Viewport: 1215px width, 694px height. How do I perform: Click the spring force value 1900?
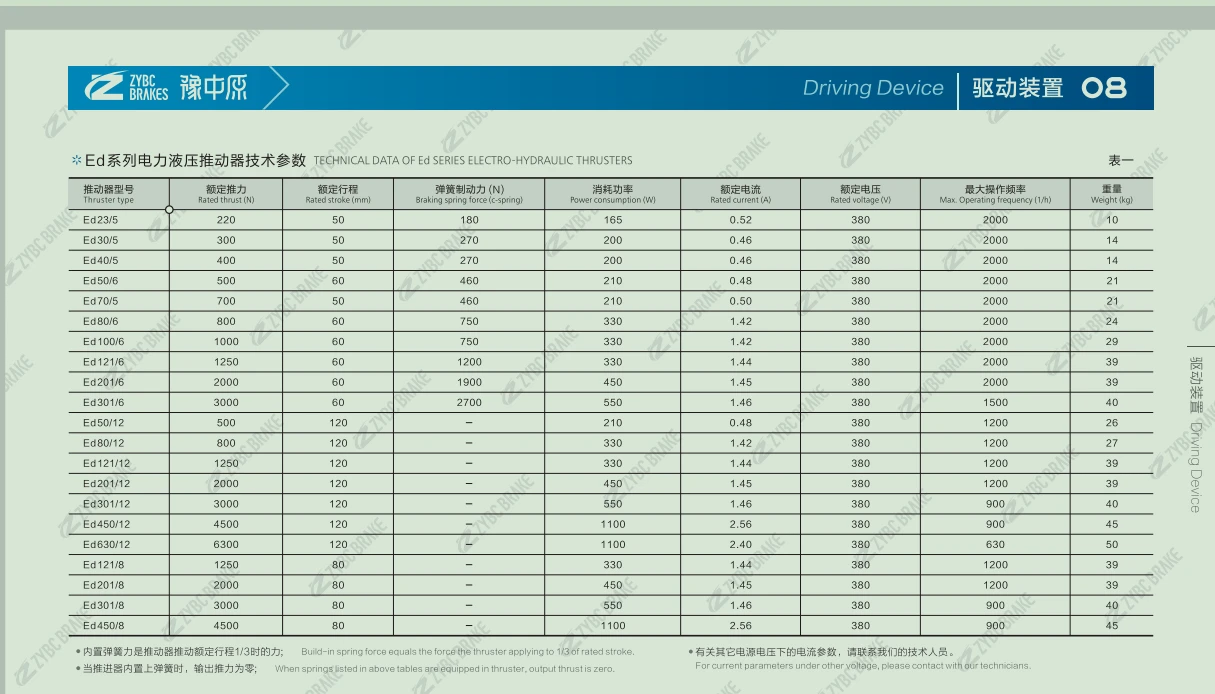(469, 382)
